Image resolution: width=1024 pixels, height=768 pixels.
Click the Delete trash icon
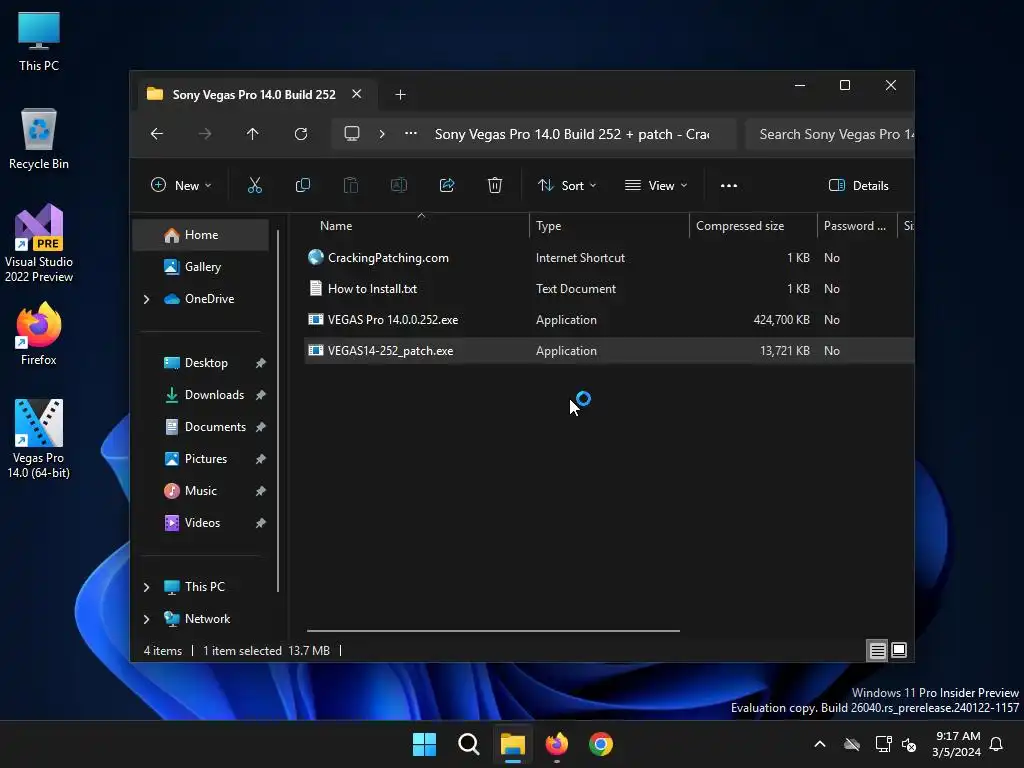pyautogui.click(x=495, y=185)
